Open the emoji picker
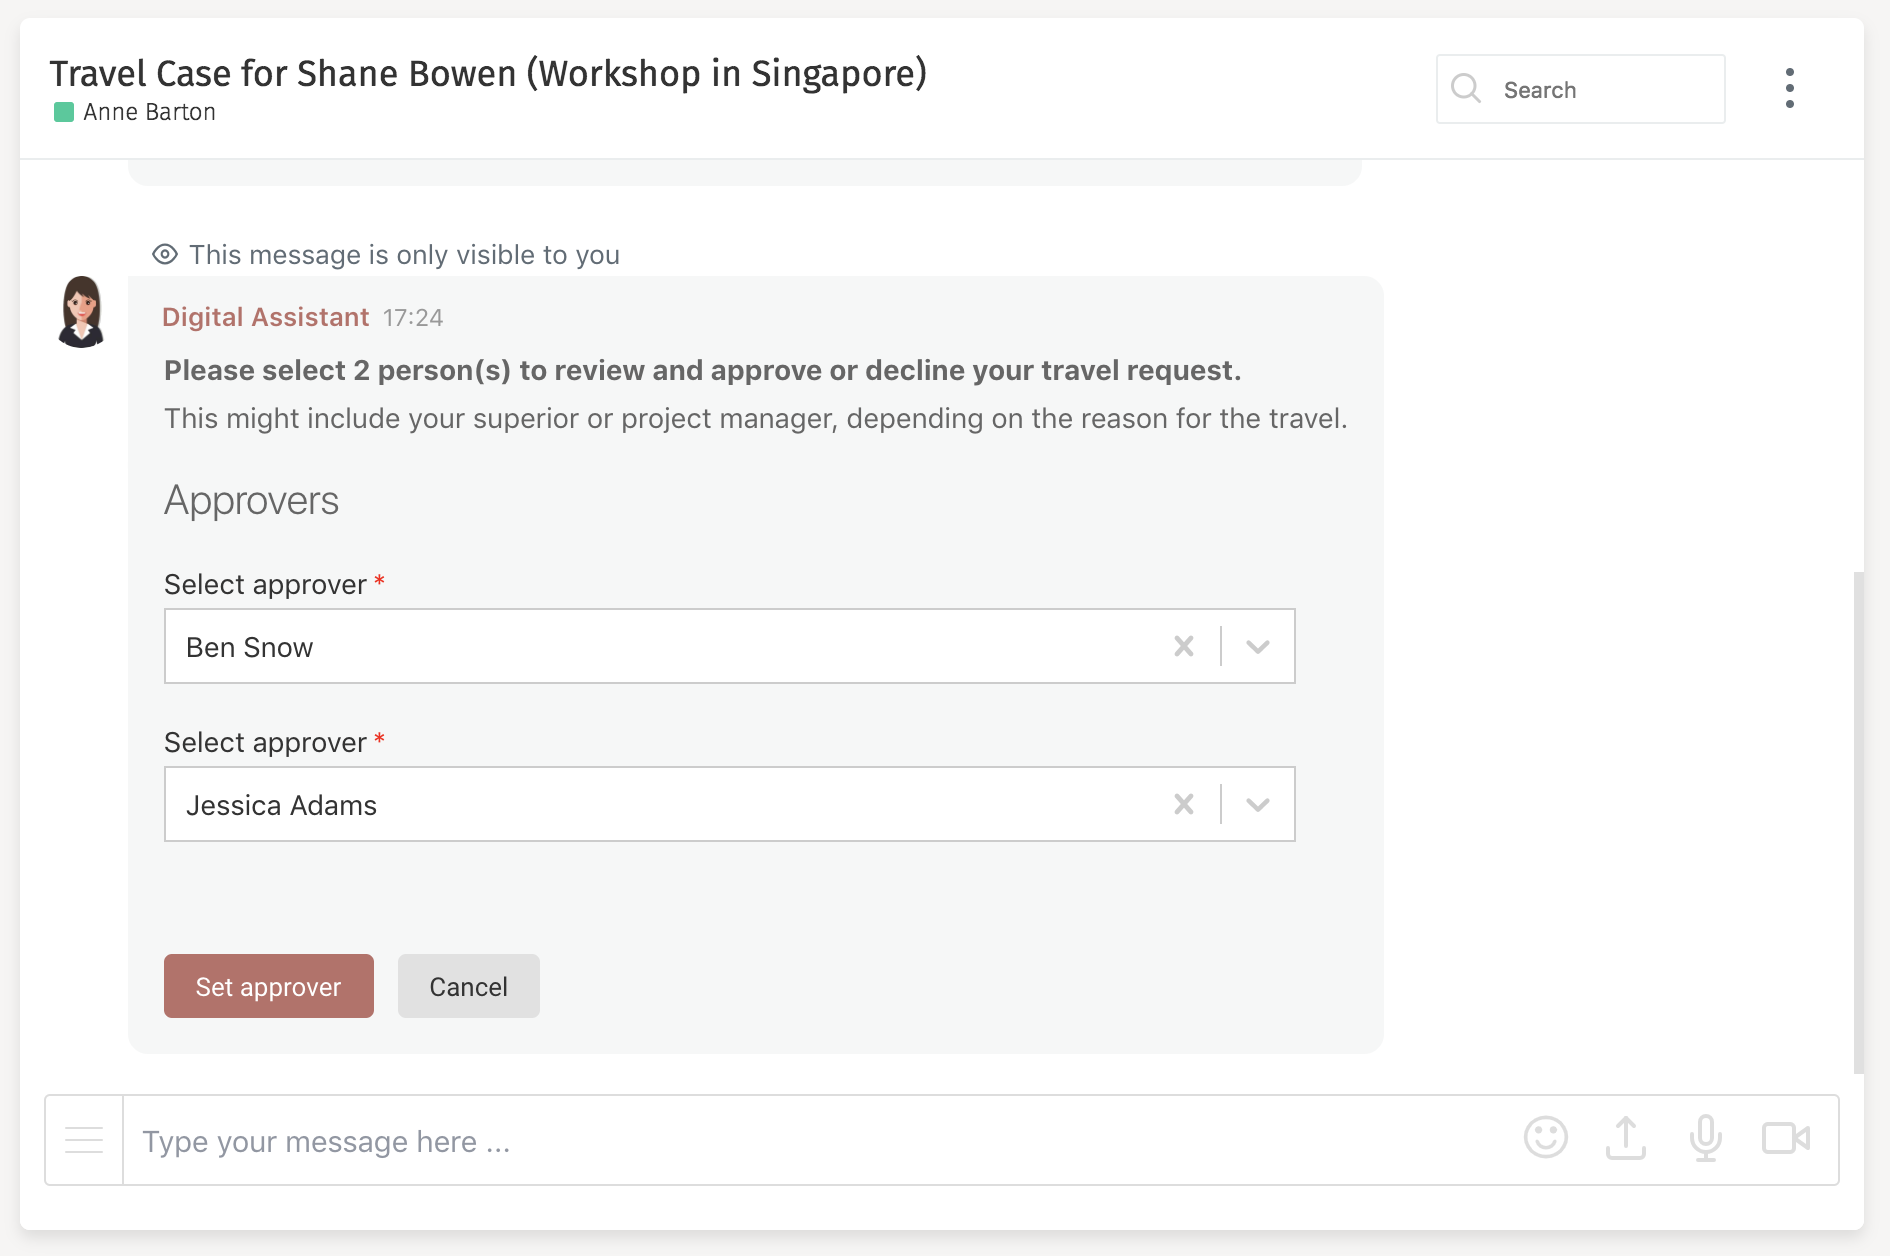 [x=1545, y=1139]
